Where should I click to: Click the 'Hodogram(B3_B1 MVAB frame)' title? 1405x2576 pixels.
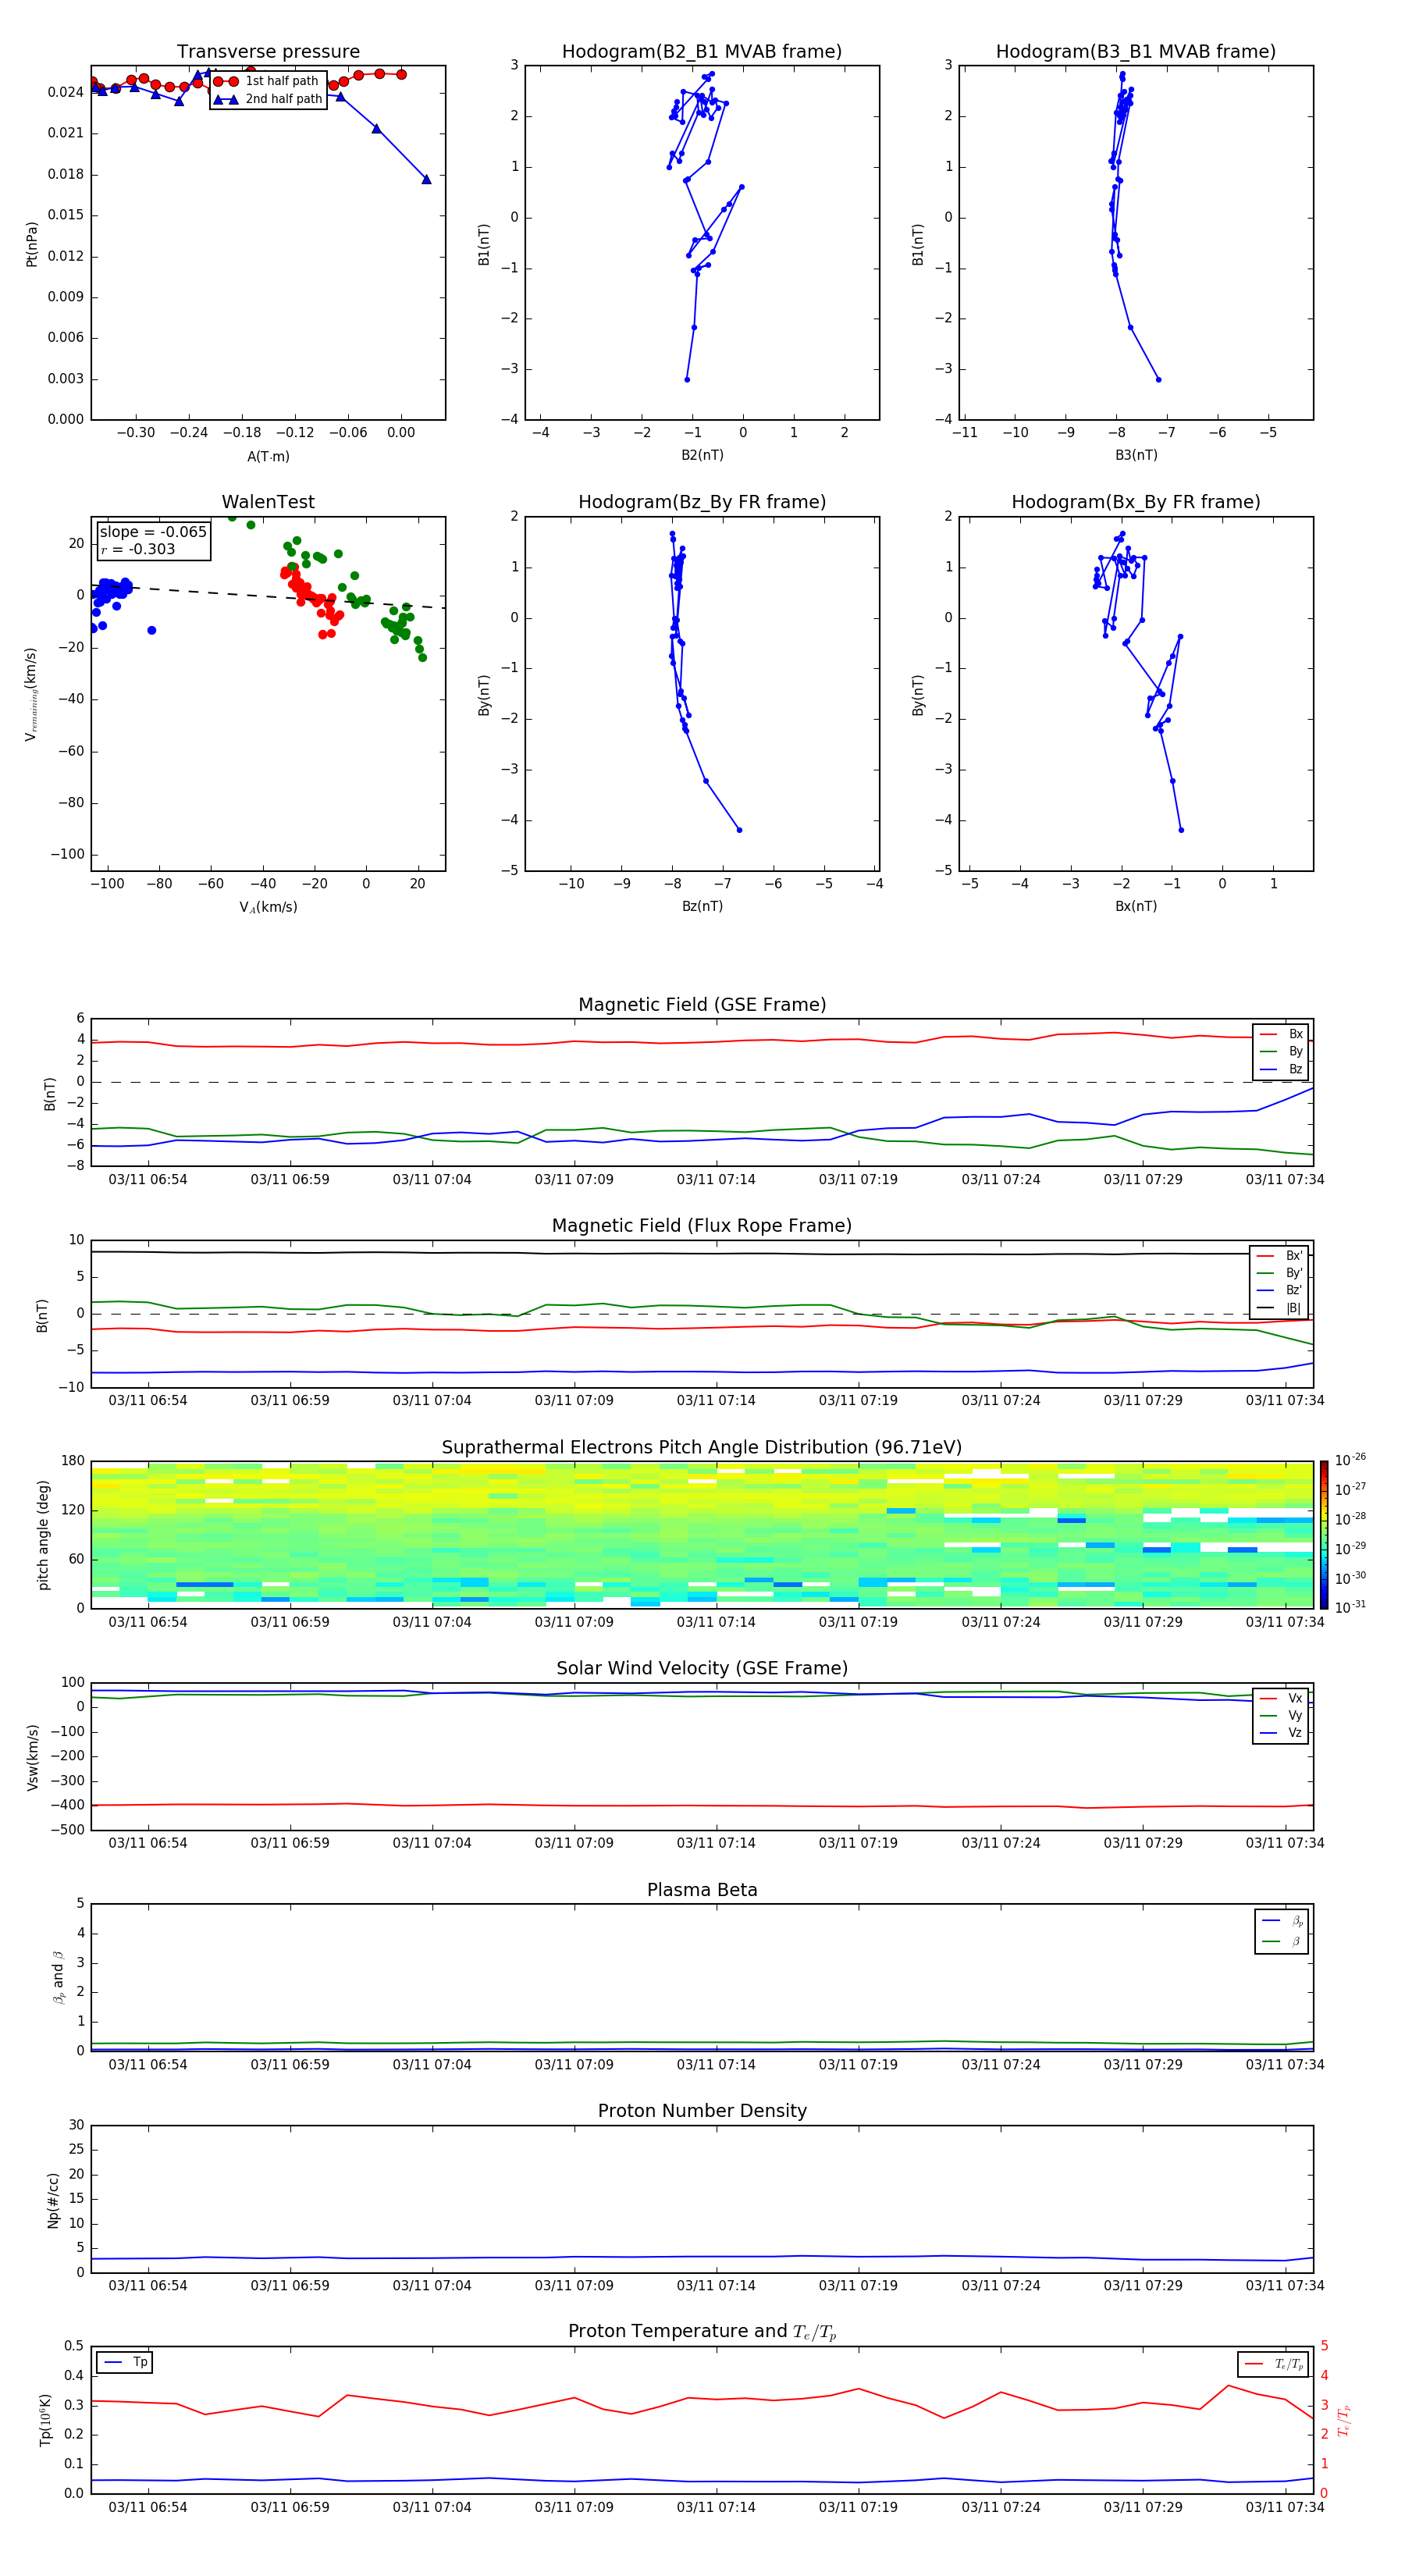1136,52
